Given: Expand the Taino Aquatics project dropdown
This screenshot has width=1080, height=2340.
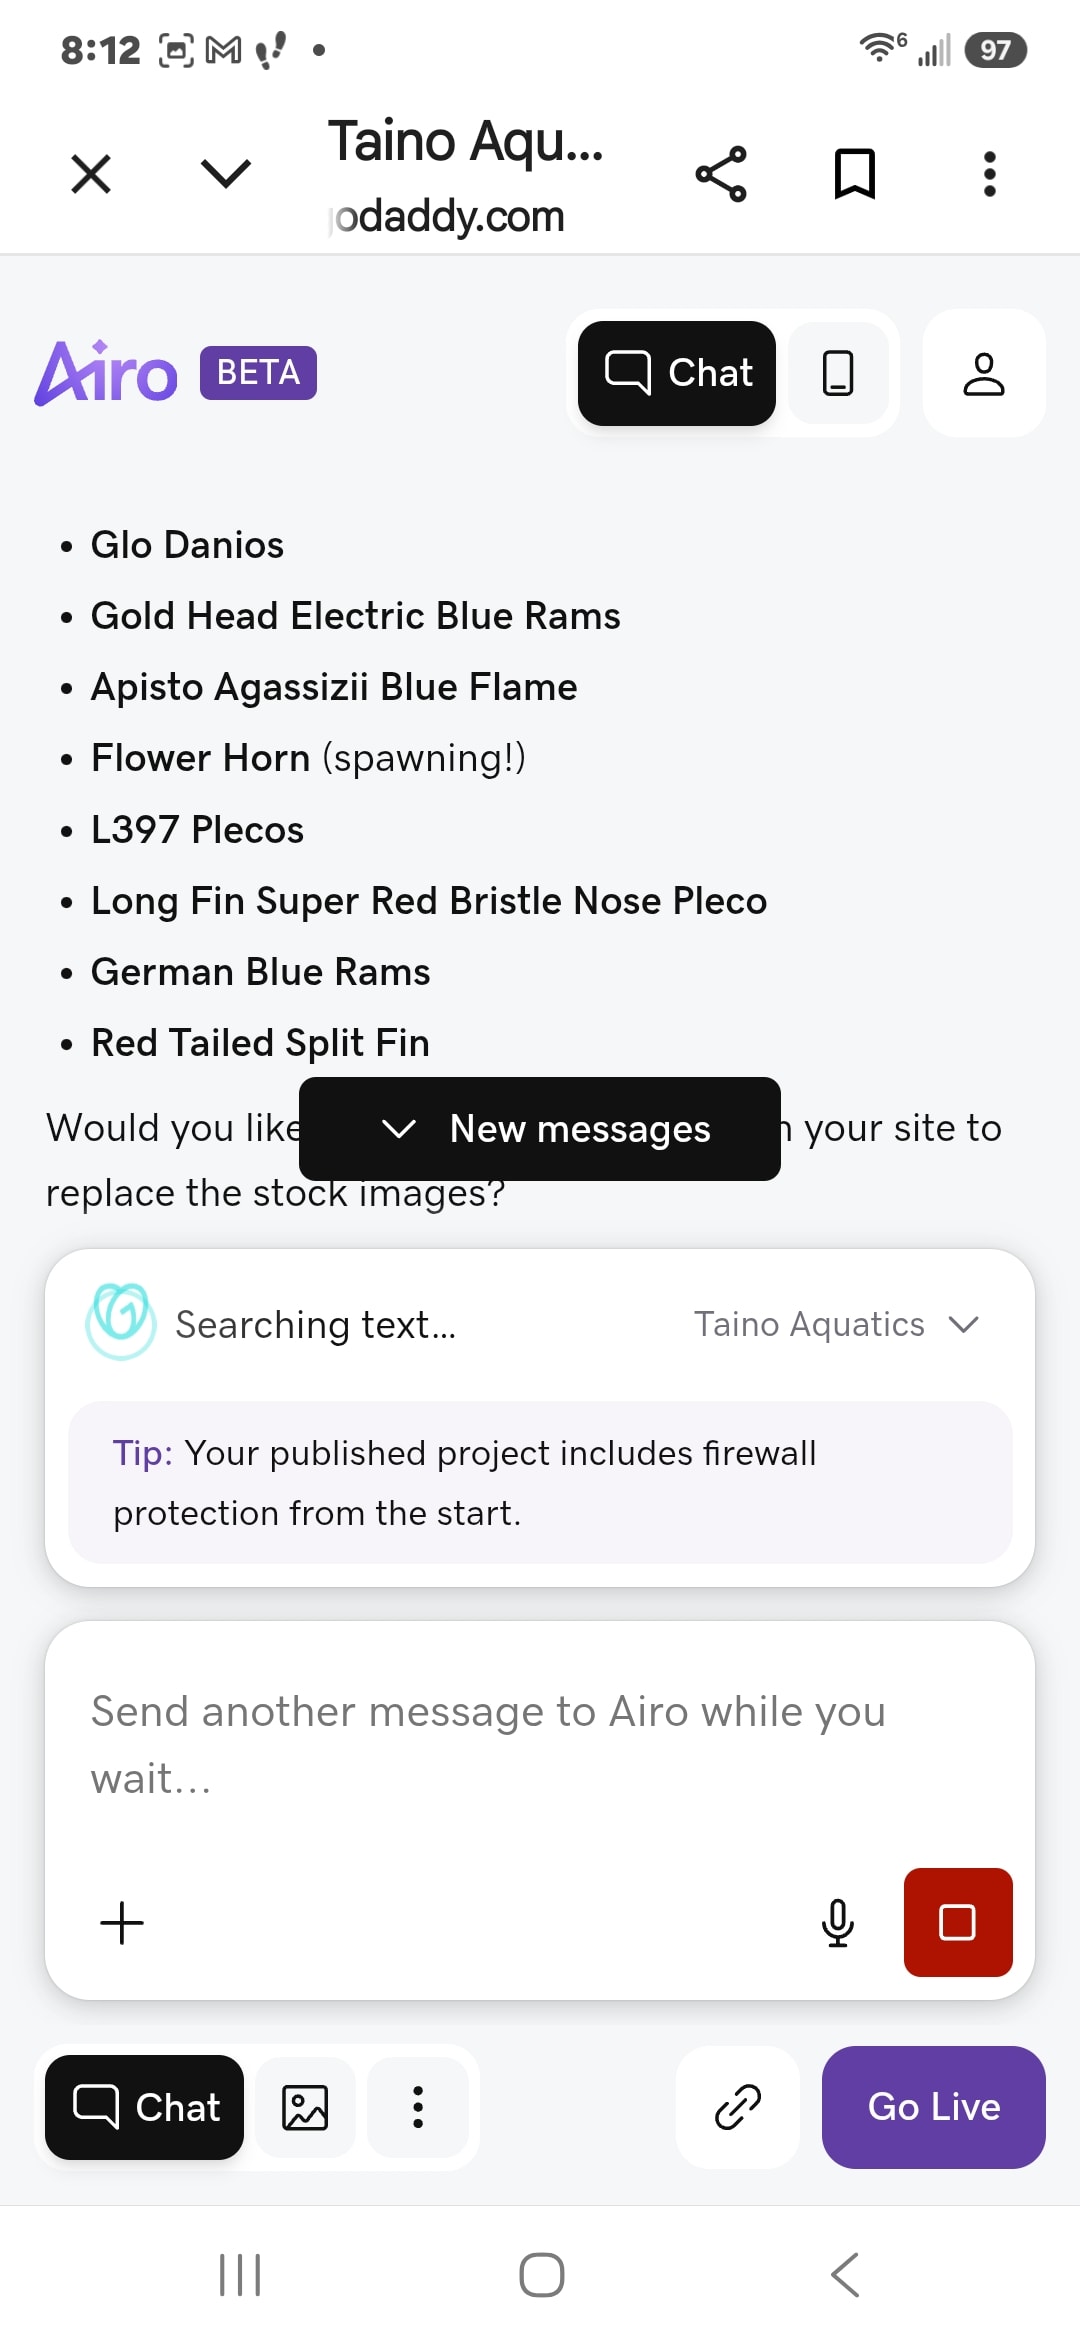Looking at the screenshot, I should [837, 1324].
